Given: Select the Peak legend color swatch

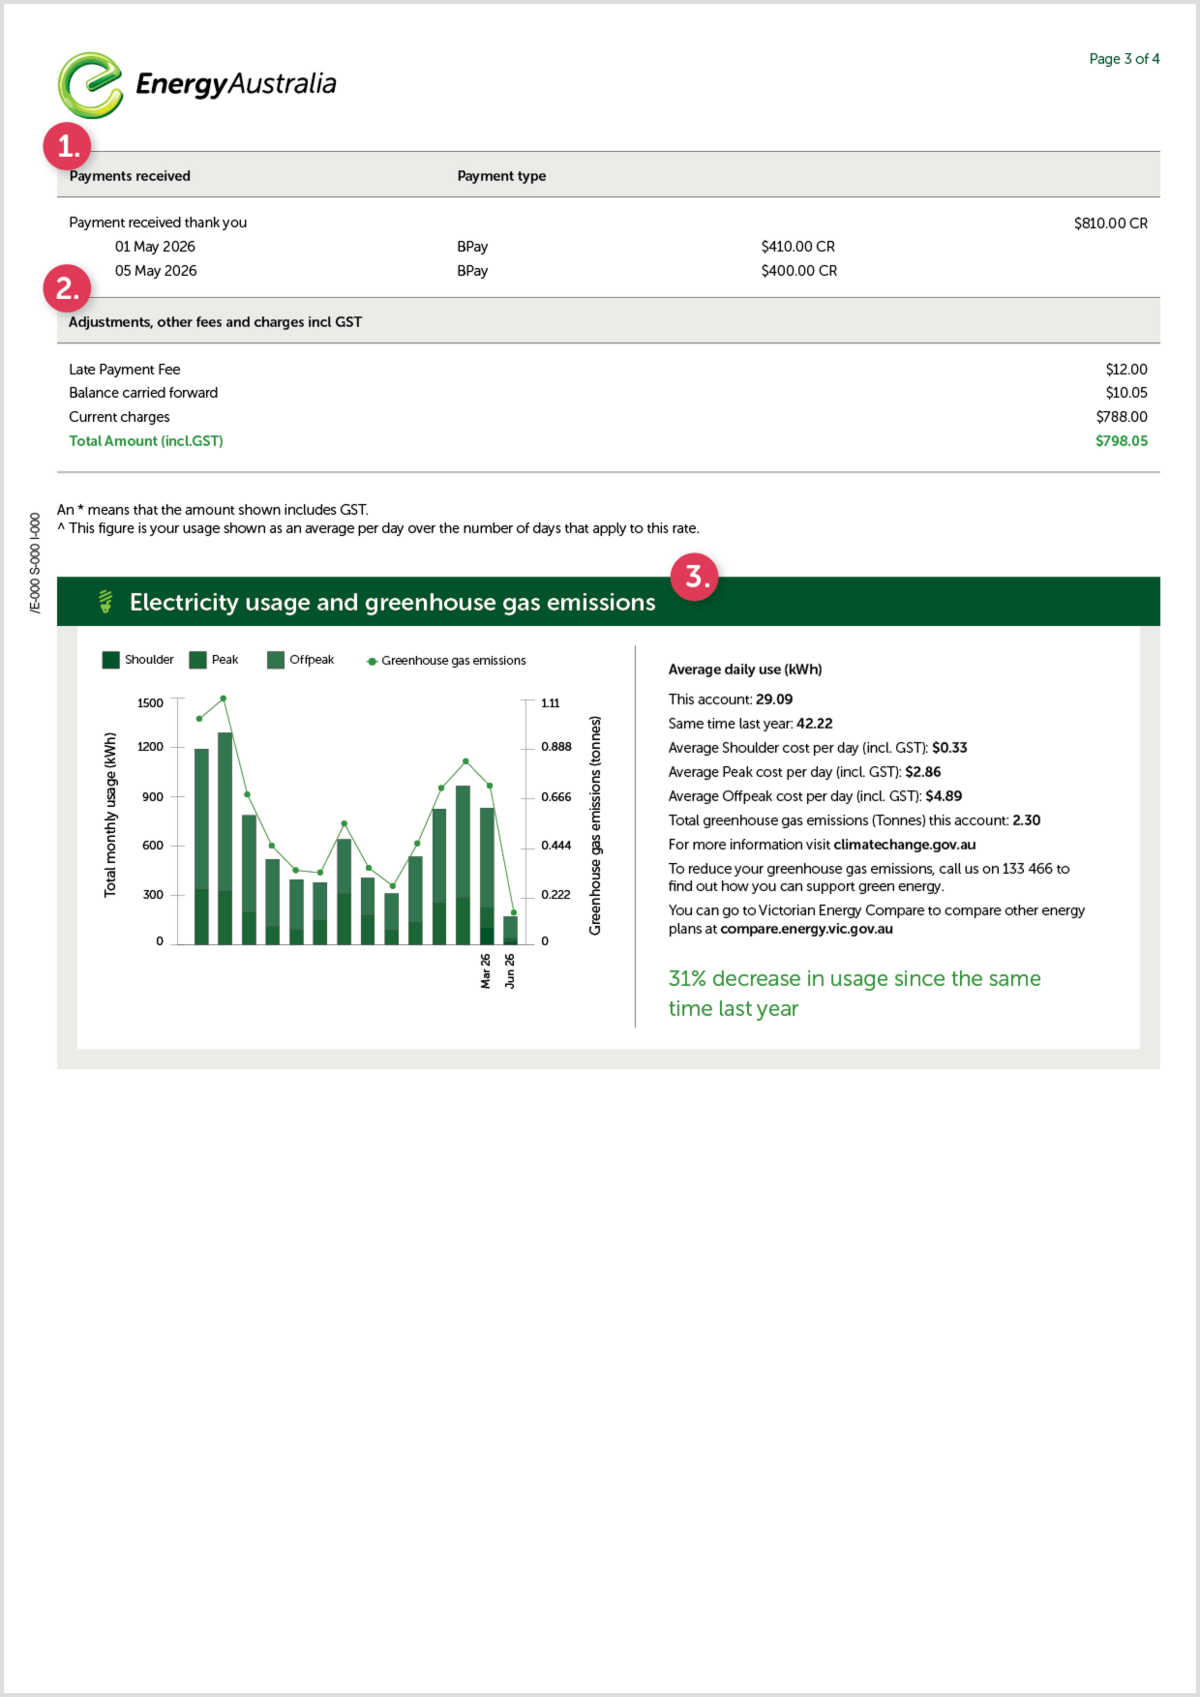Looking at the screenshot, I should [197, 660].
